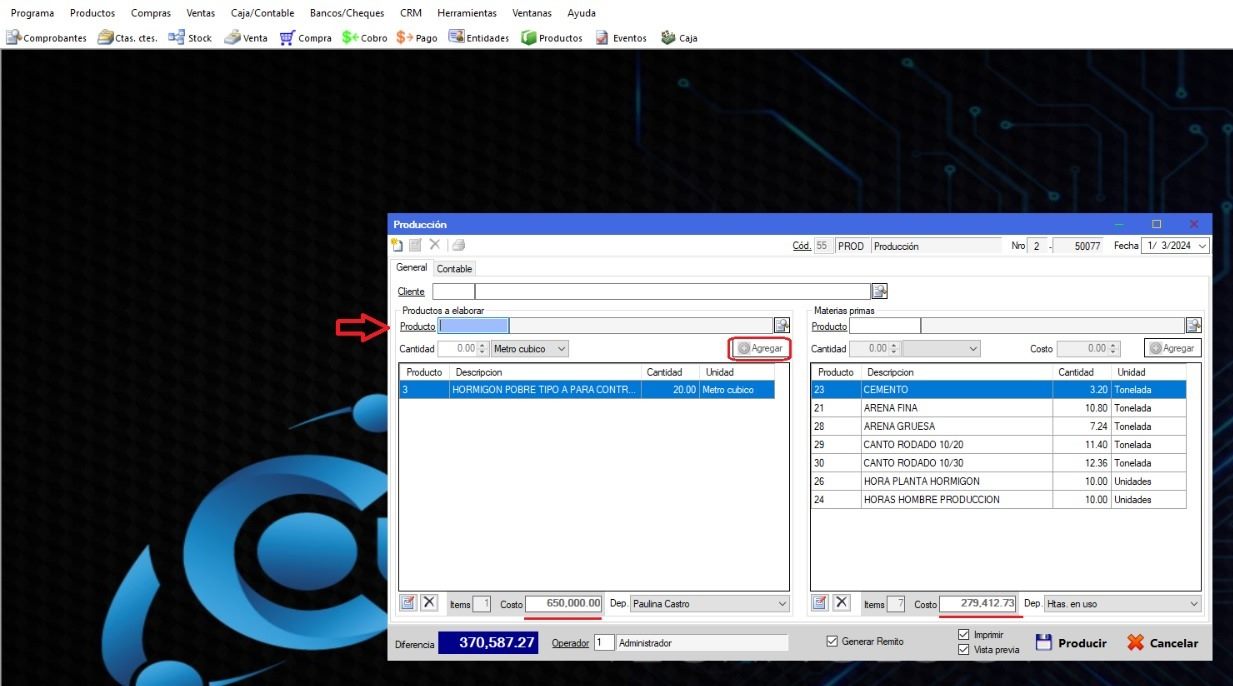The width and height of the screenshot is (1233, 686).
Task: Open Caja from the toolbar
Action: click(x=679, y=38)
